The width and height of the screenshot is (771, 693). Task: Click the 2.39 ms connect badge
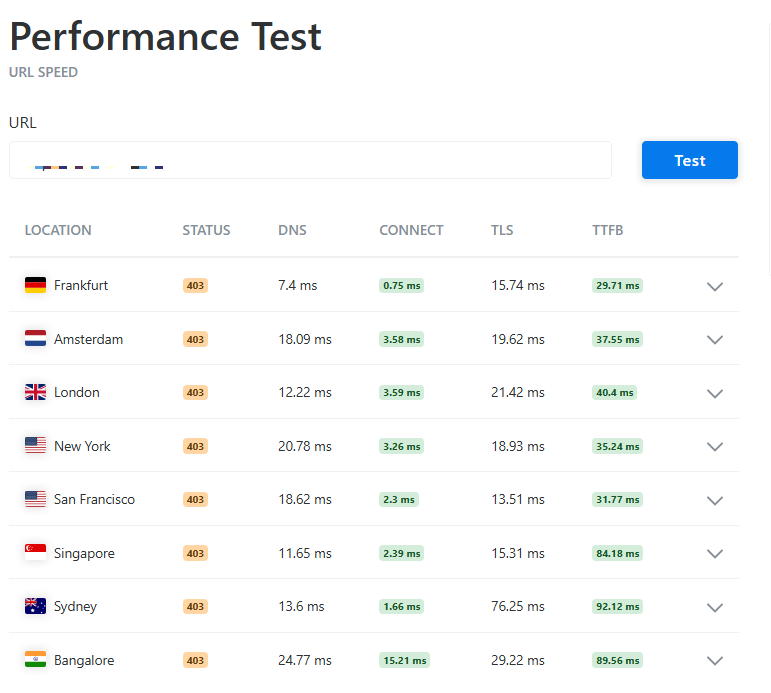401,553
